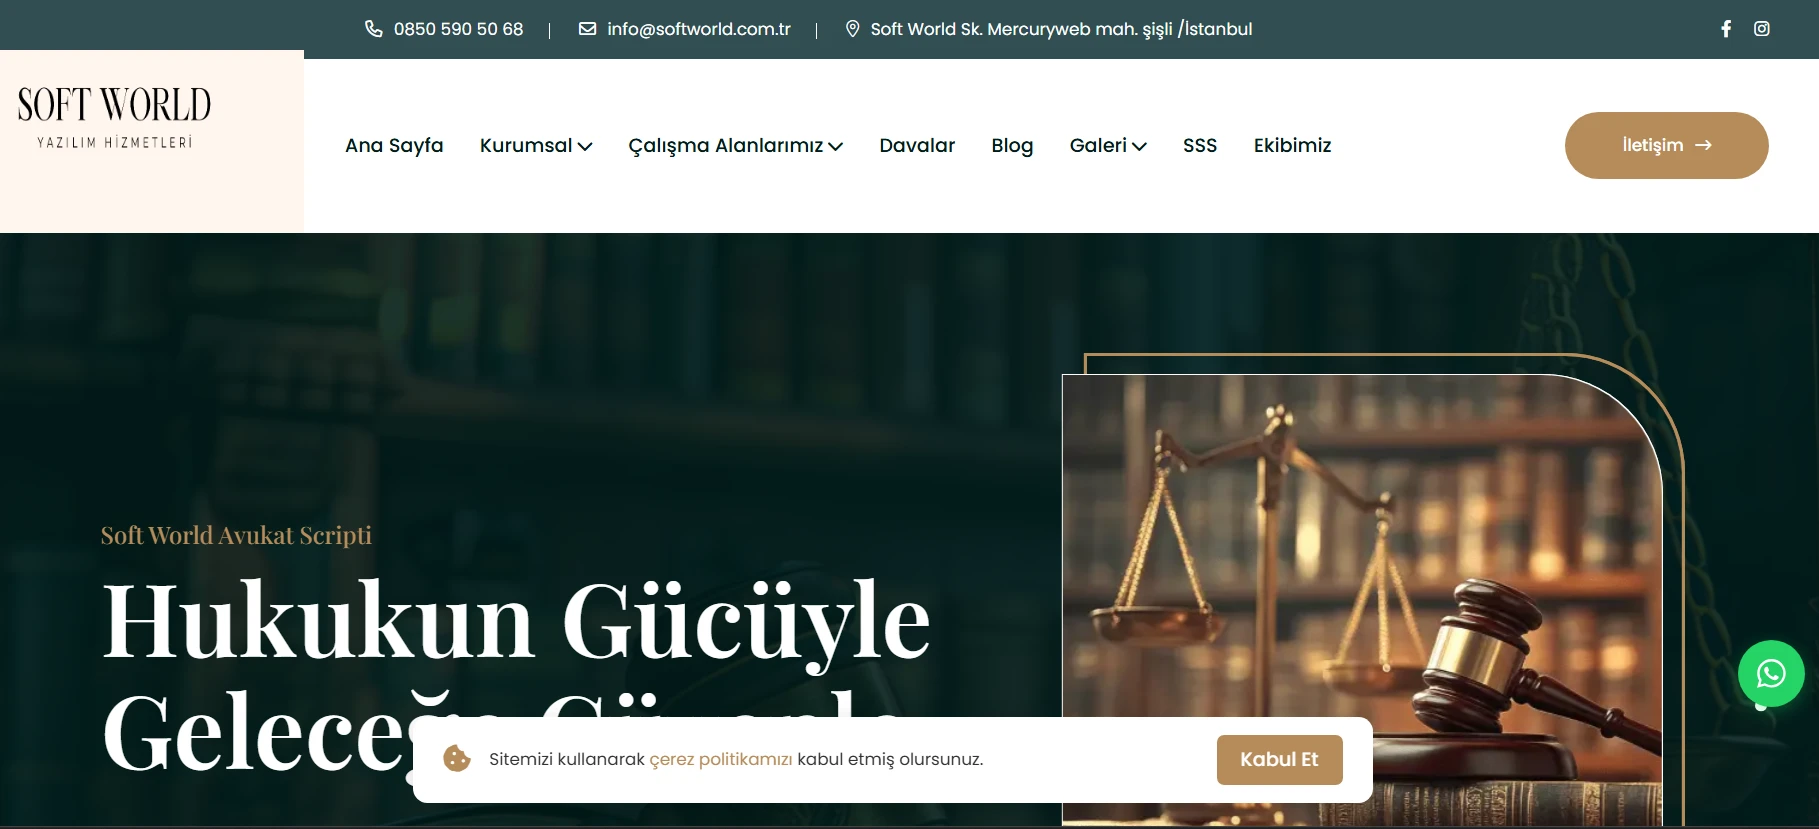Viewport: 1819px width, 829px height.
Task: Go to Ana Sayfa menu item
Action: click(x=394, y=146)
